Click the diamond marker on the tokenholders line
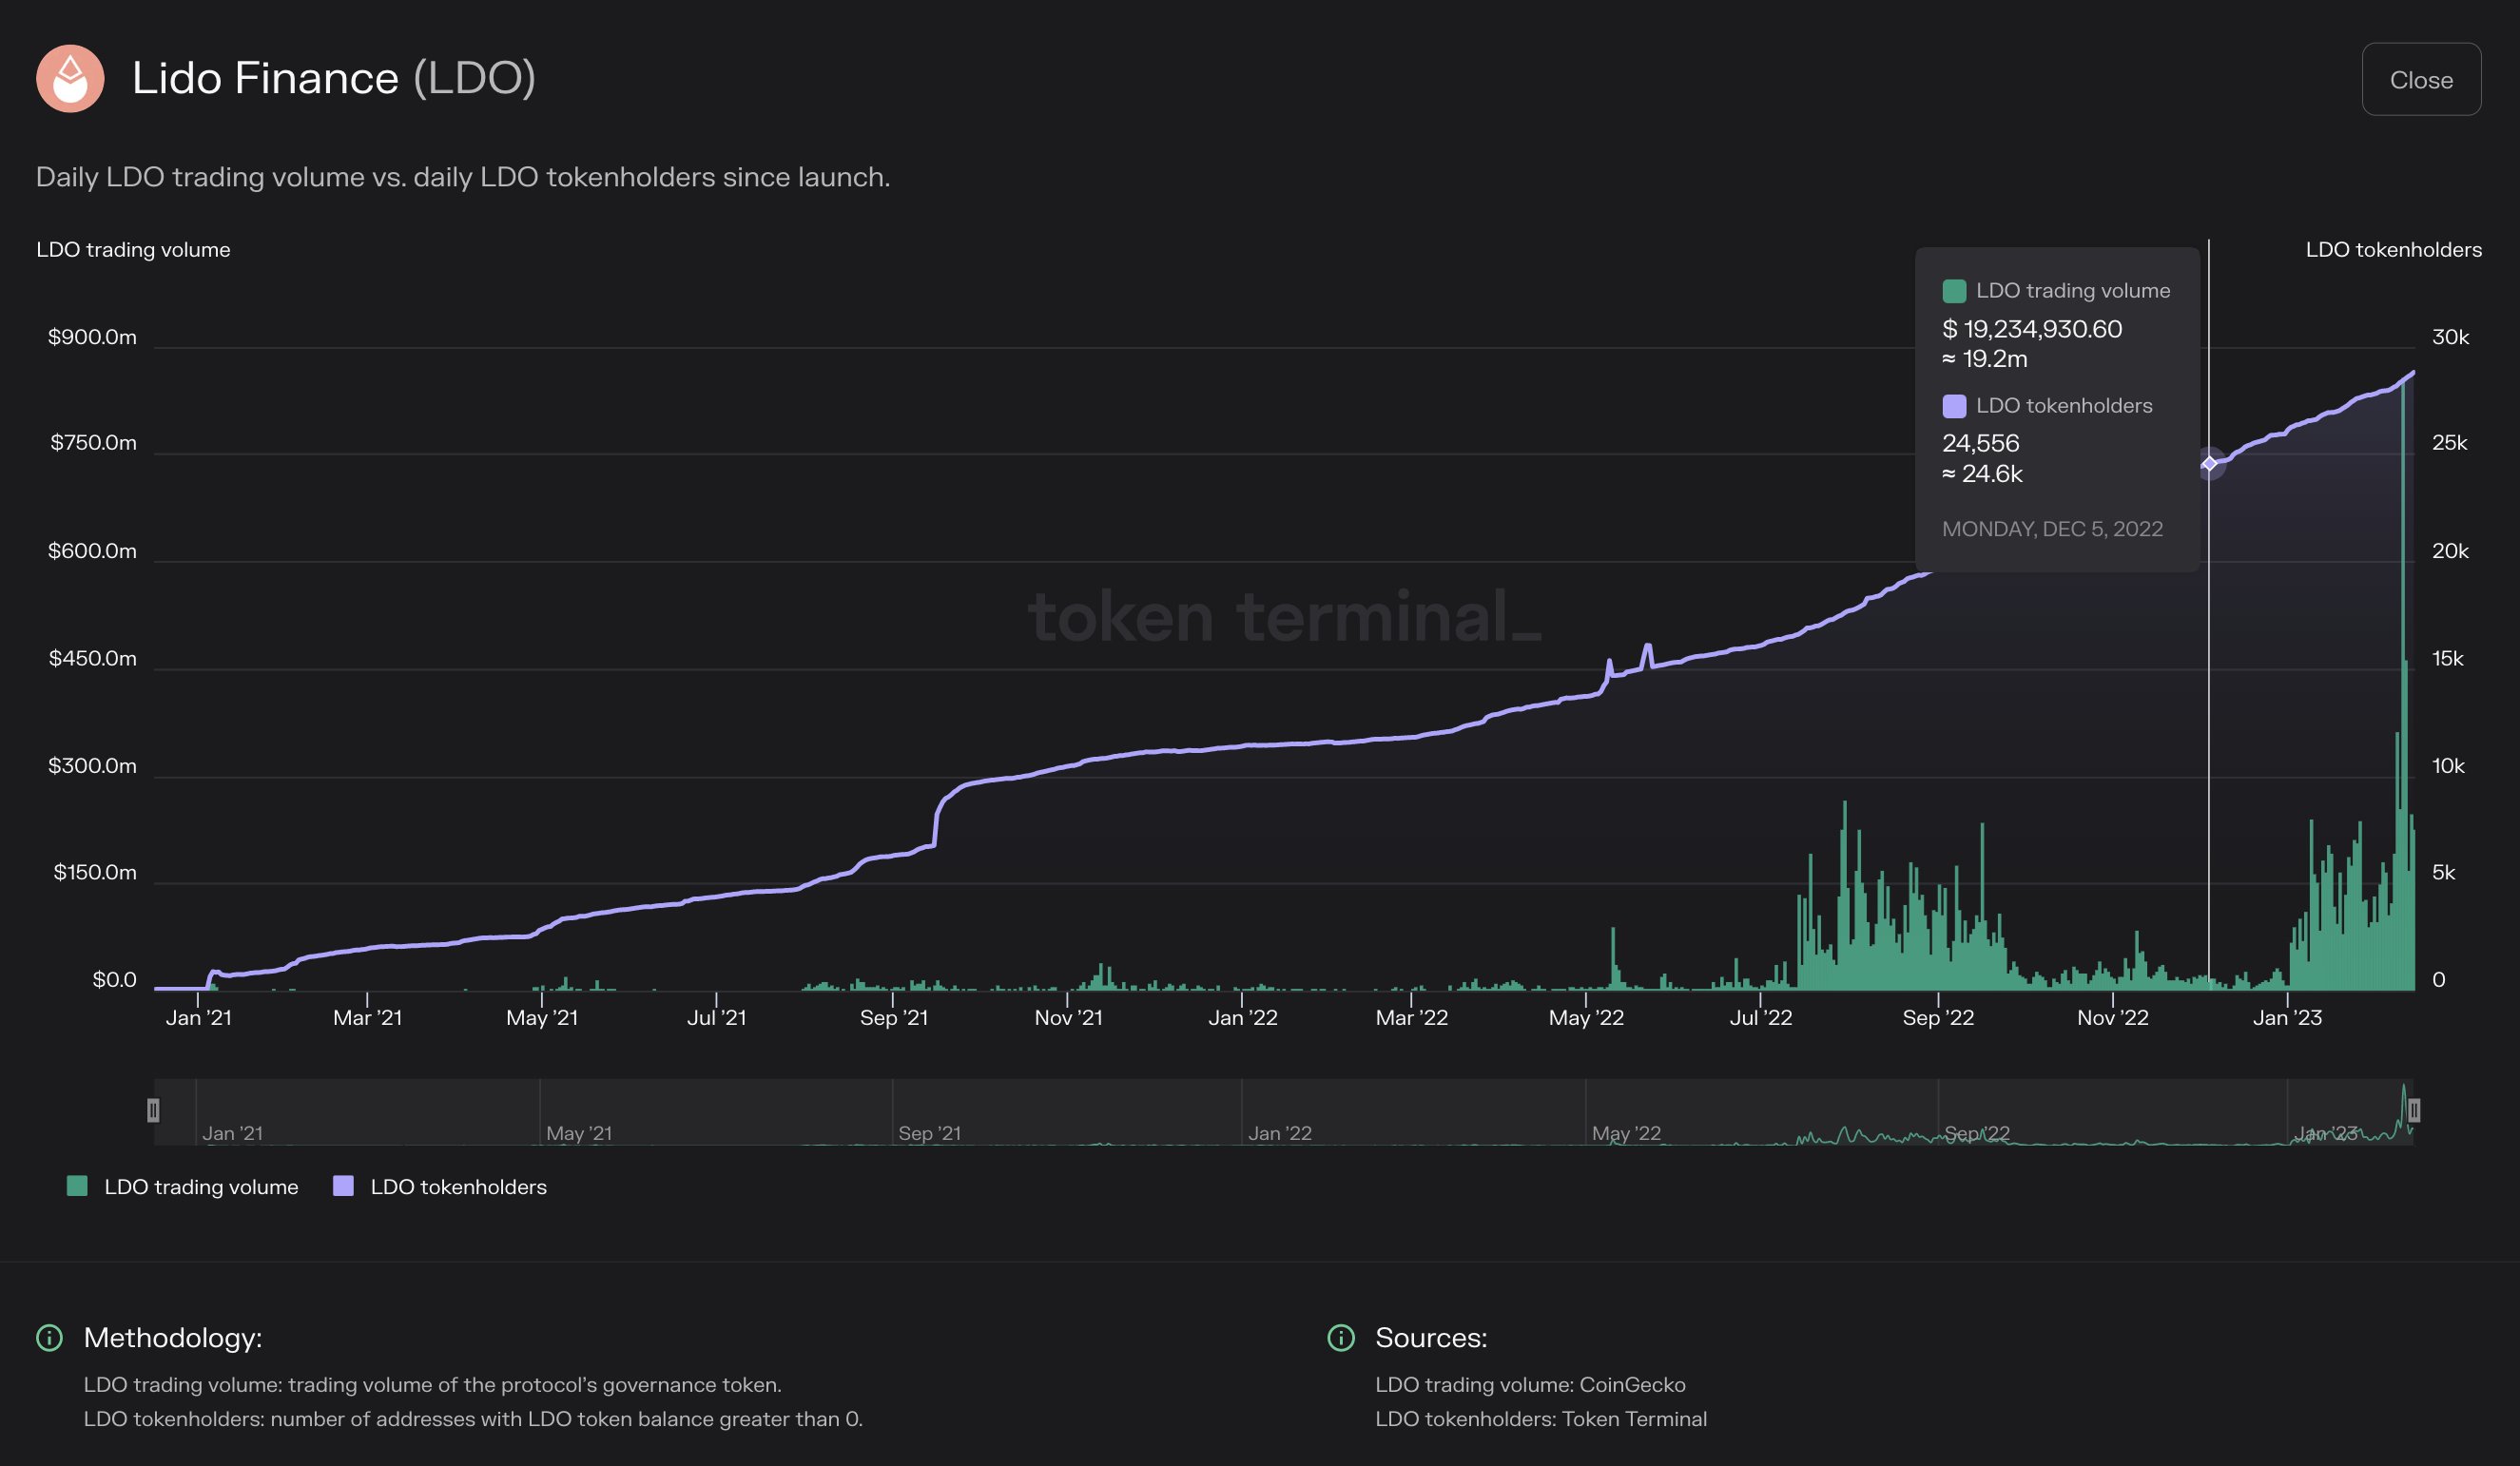This screenshot has width=2520, height=1466. tap(2211, 464)
